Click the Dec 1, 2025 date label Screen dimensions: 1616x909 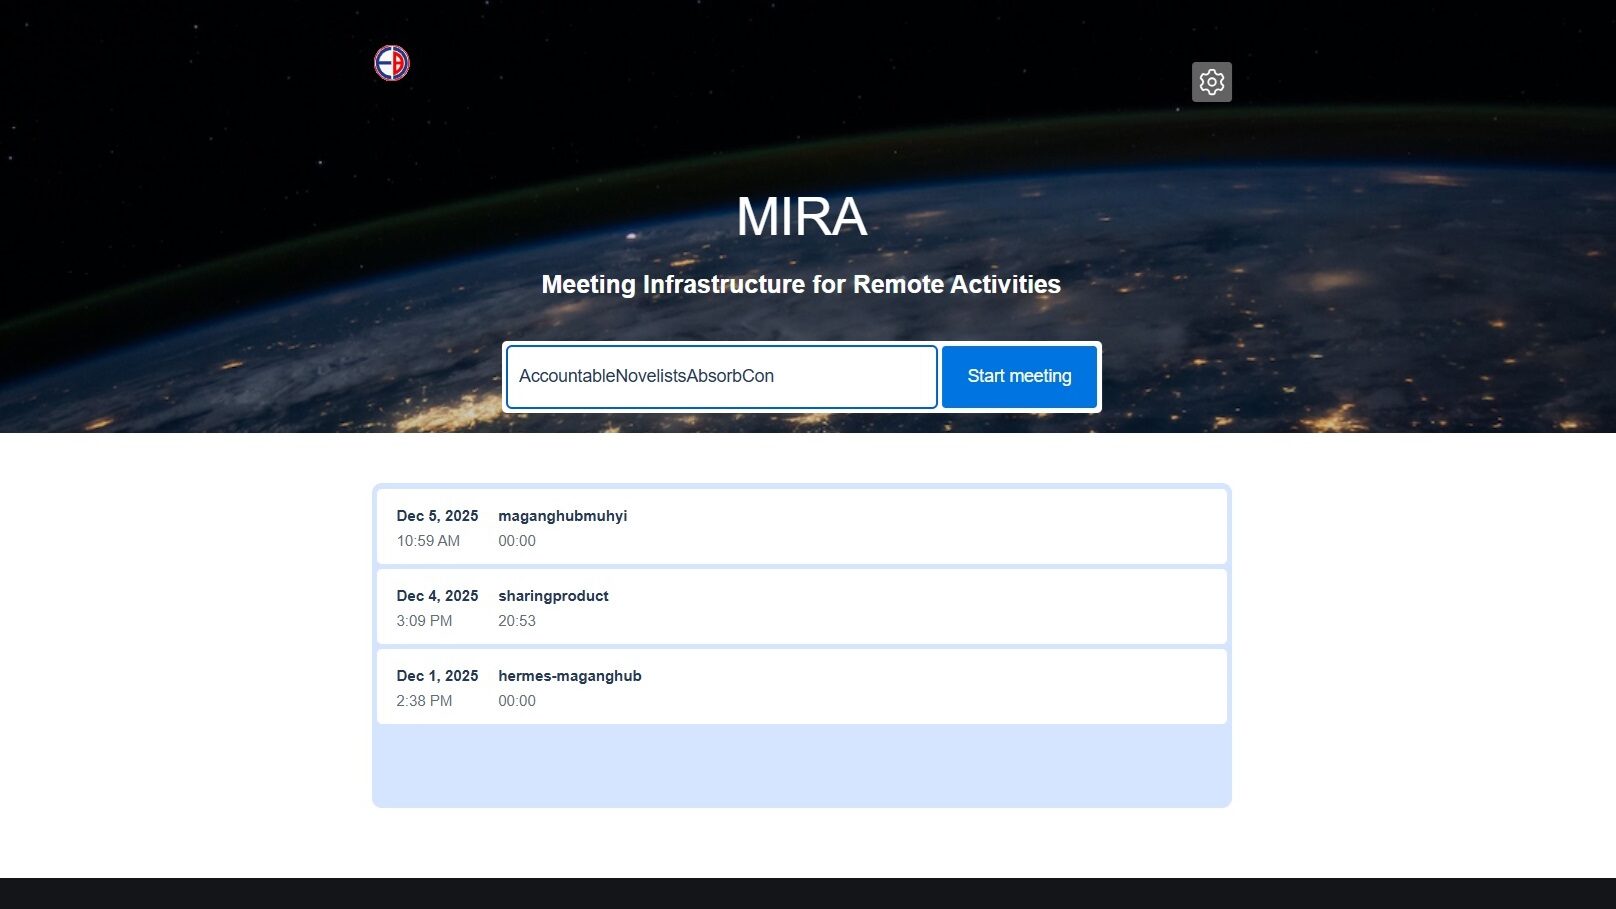tap(437, 676)
